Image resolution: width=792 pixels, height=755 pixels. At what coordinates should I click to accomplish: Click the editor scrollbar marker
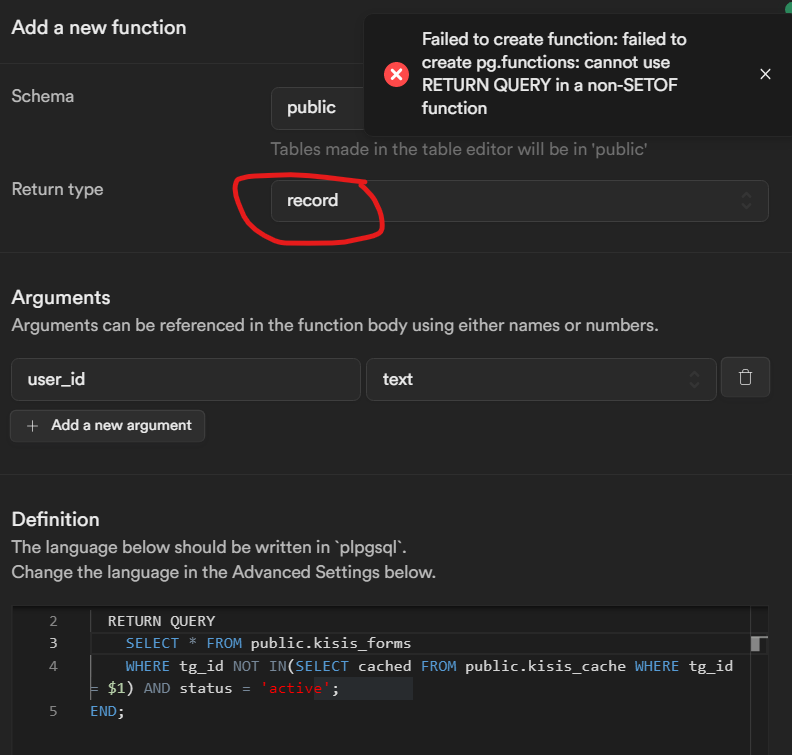click(758, 643)
